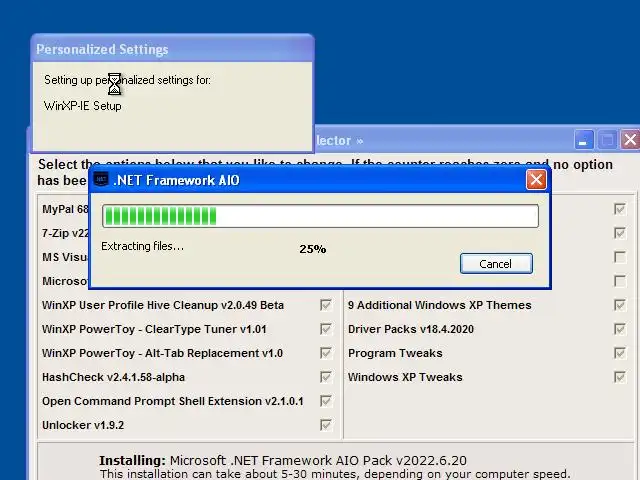Viewport: 640px width, 480px height.
Task: Toggle Program Tweaks checkbox
Action: pyautogui.click(x=620, y=353)
